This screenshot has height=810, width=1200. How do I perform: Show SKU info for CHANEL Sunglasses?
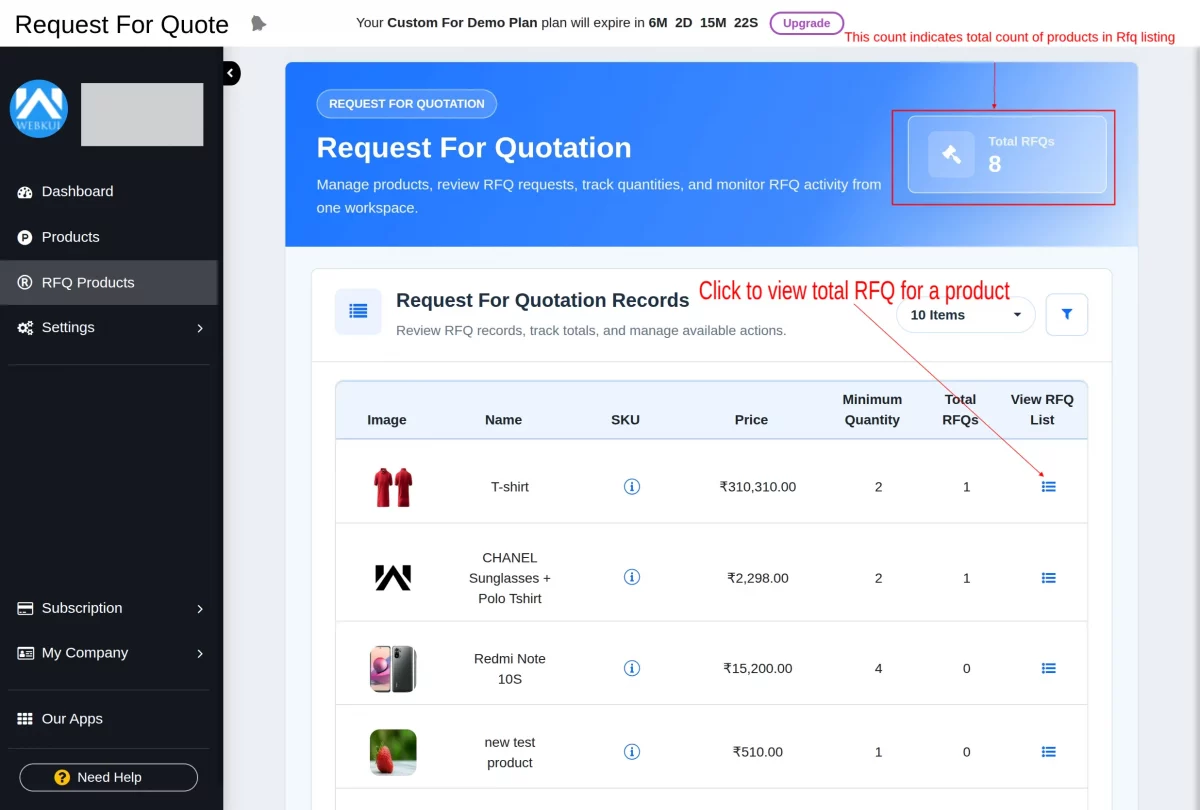[x=632, y=577]
